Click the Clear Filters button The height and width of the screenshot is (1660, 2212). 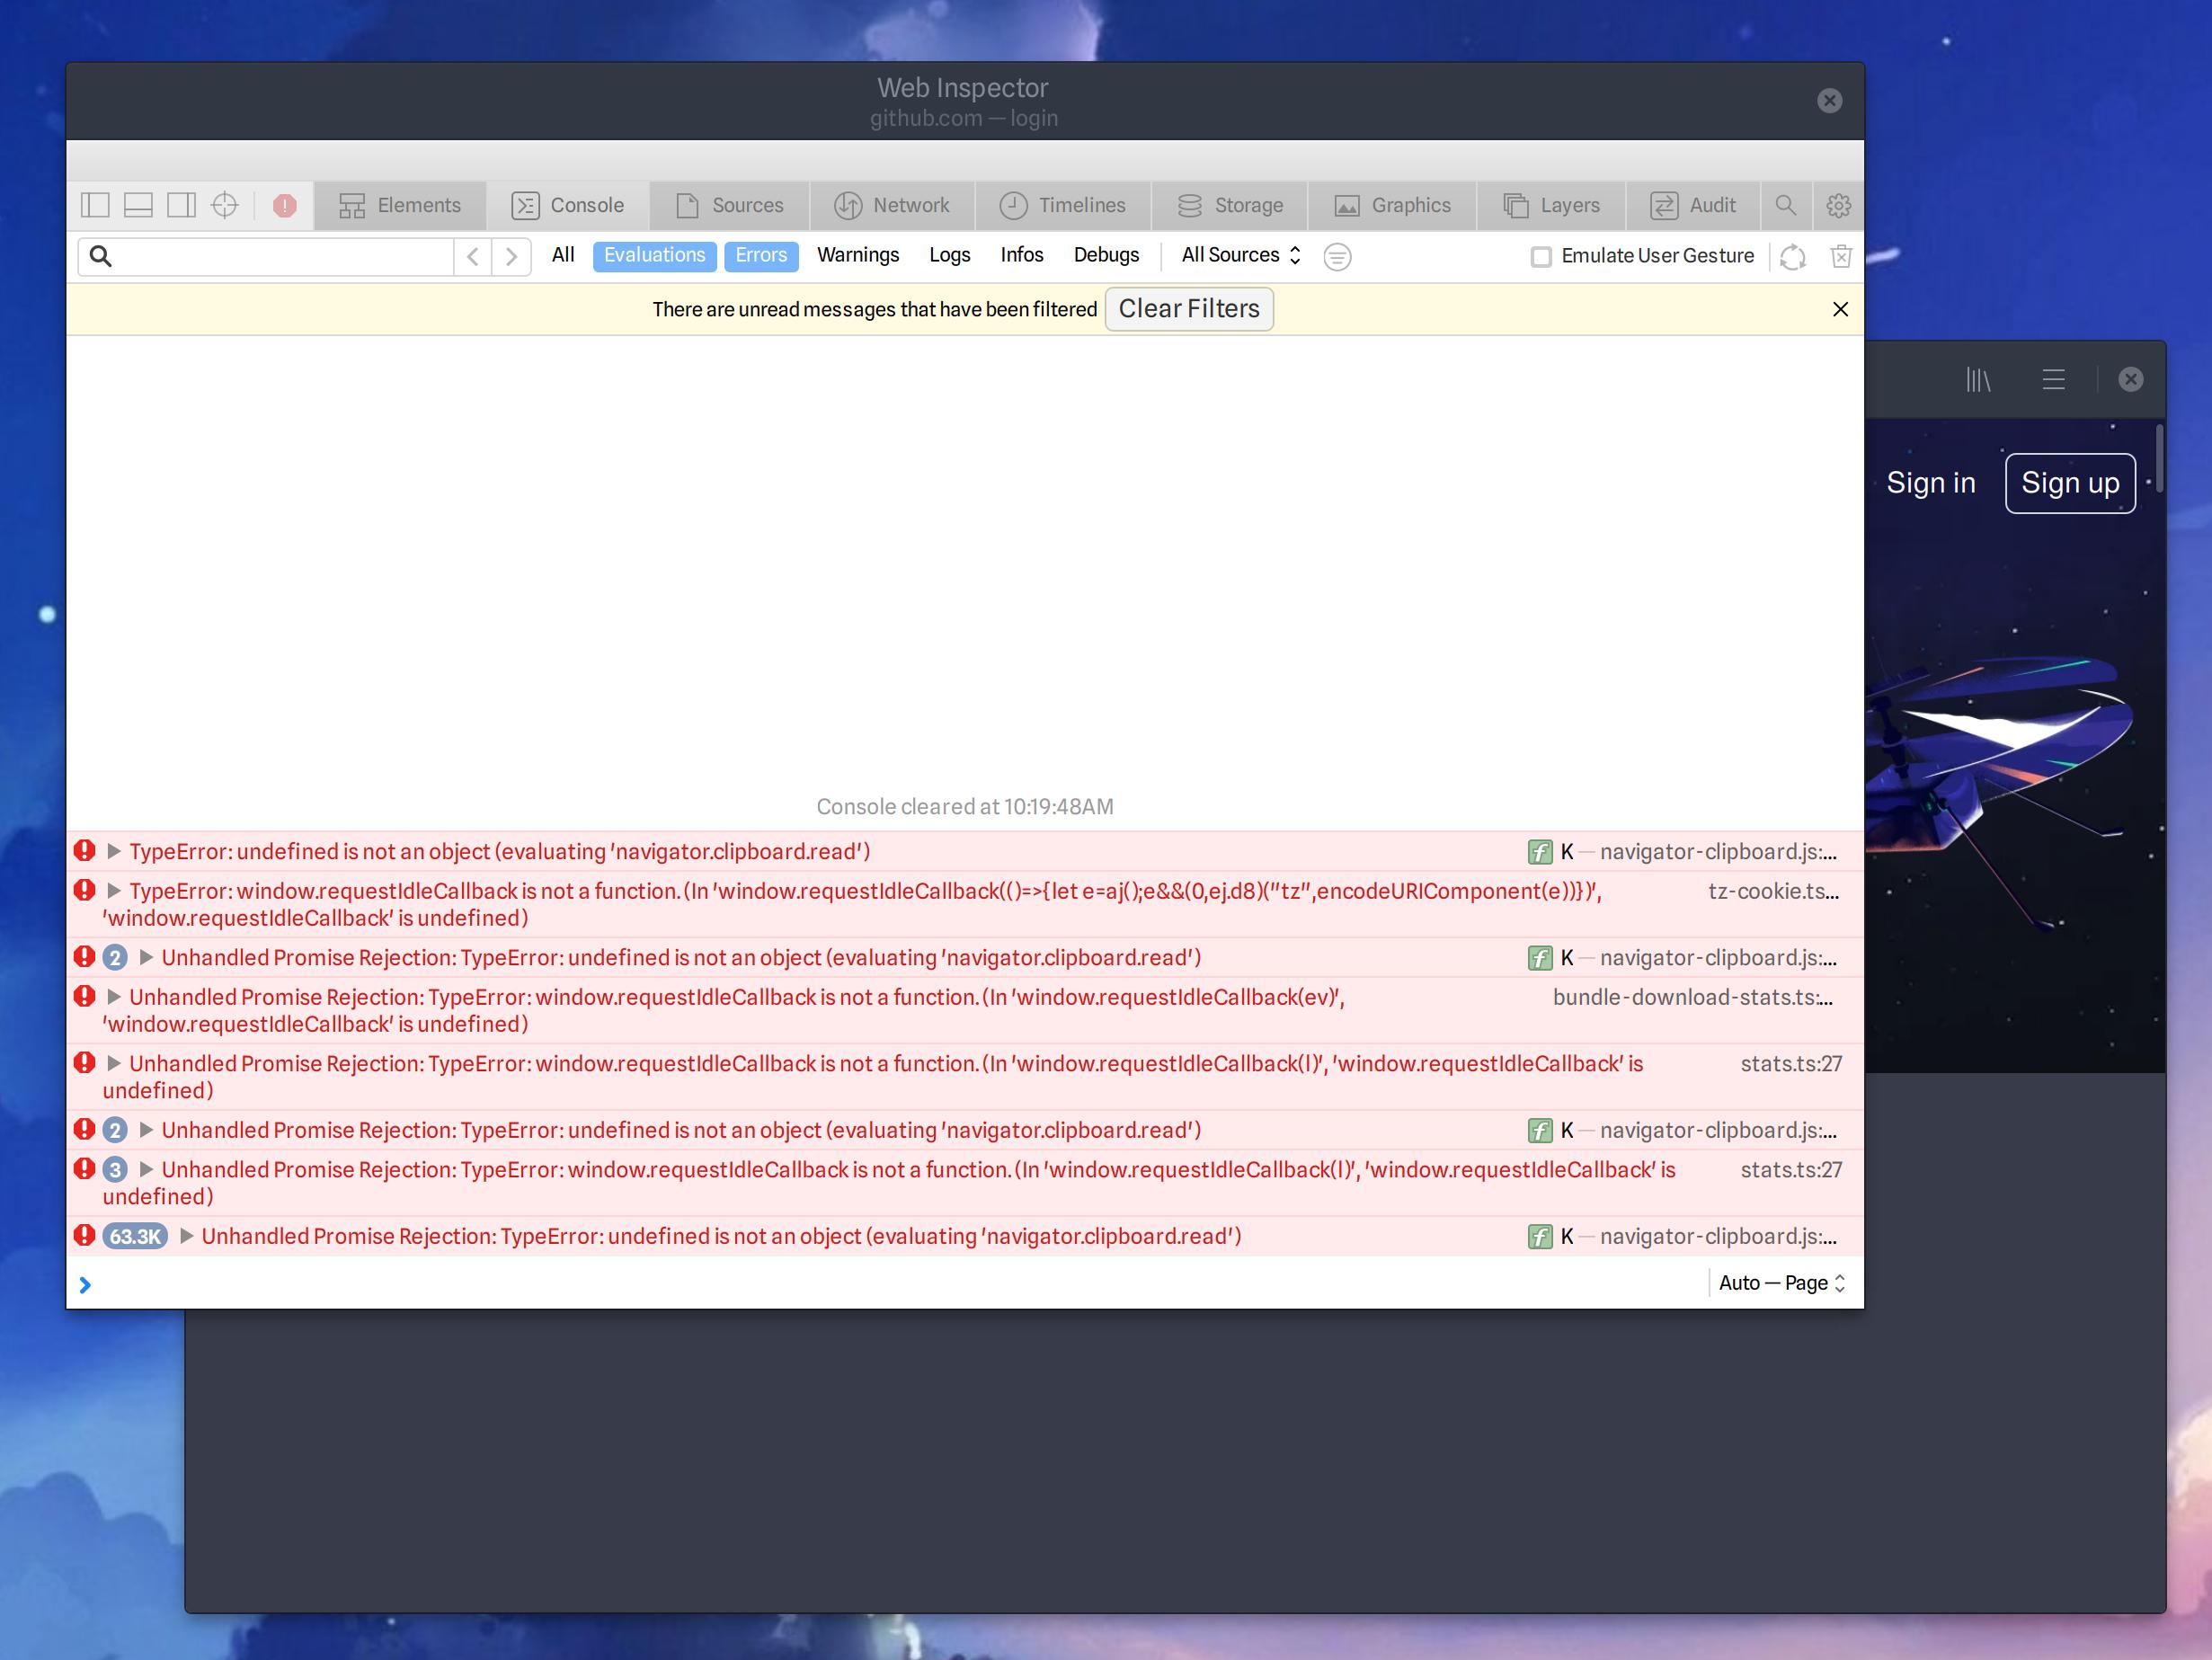[1188, 308]
